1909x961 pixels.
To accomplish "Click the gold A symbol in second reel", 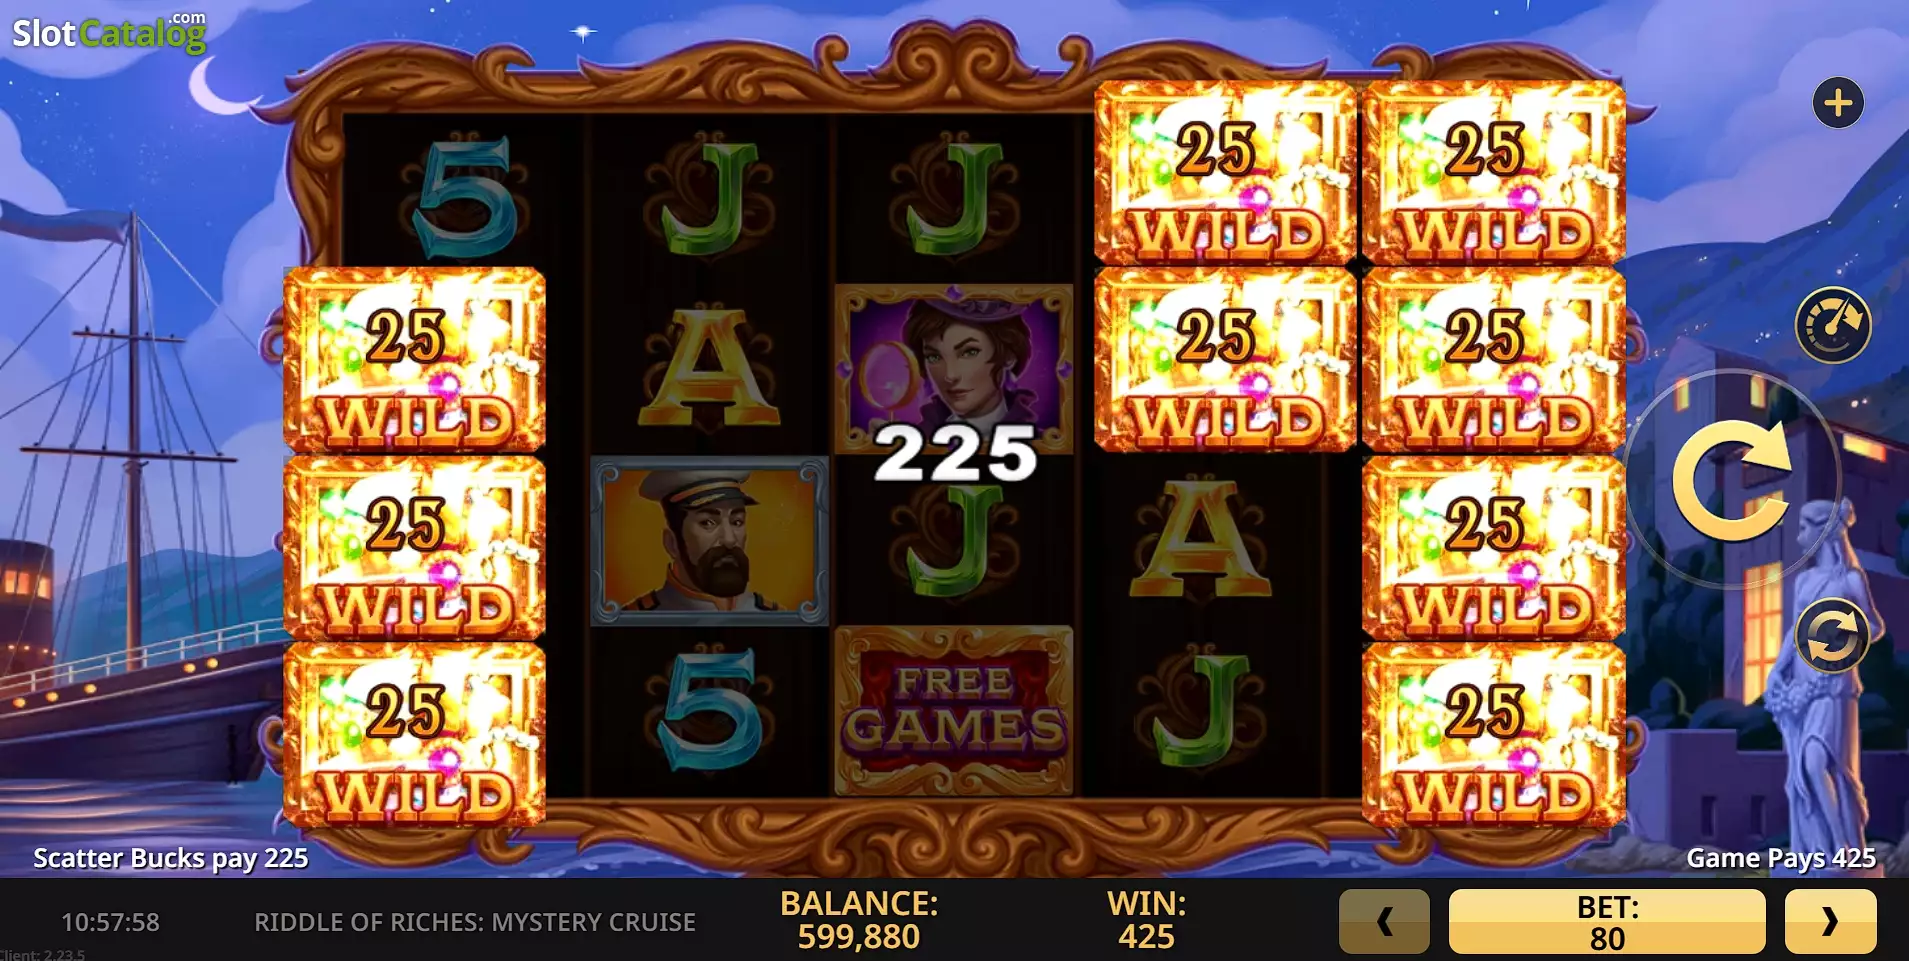I will click(x=709, y=367).
